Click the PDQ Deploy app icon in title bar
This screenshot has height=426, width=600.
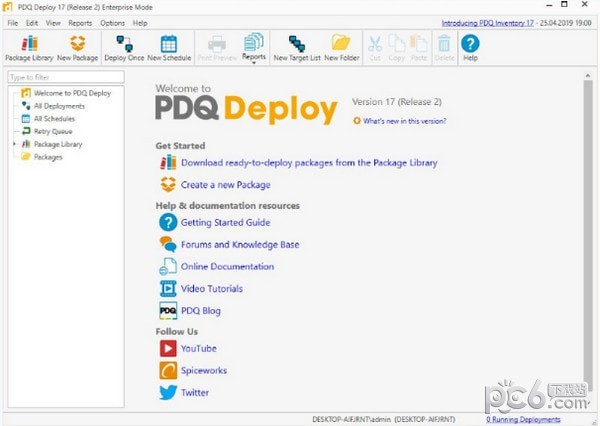[x=7, y=7]
